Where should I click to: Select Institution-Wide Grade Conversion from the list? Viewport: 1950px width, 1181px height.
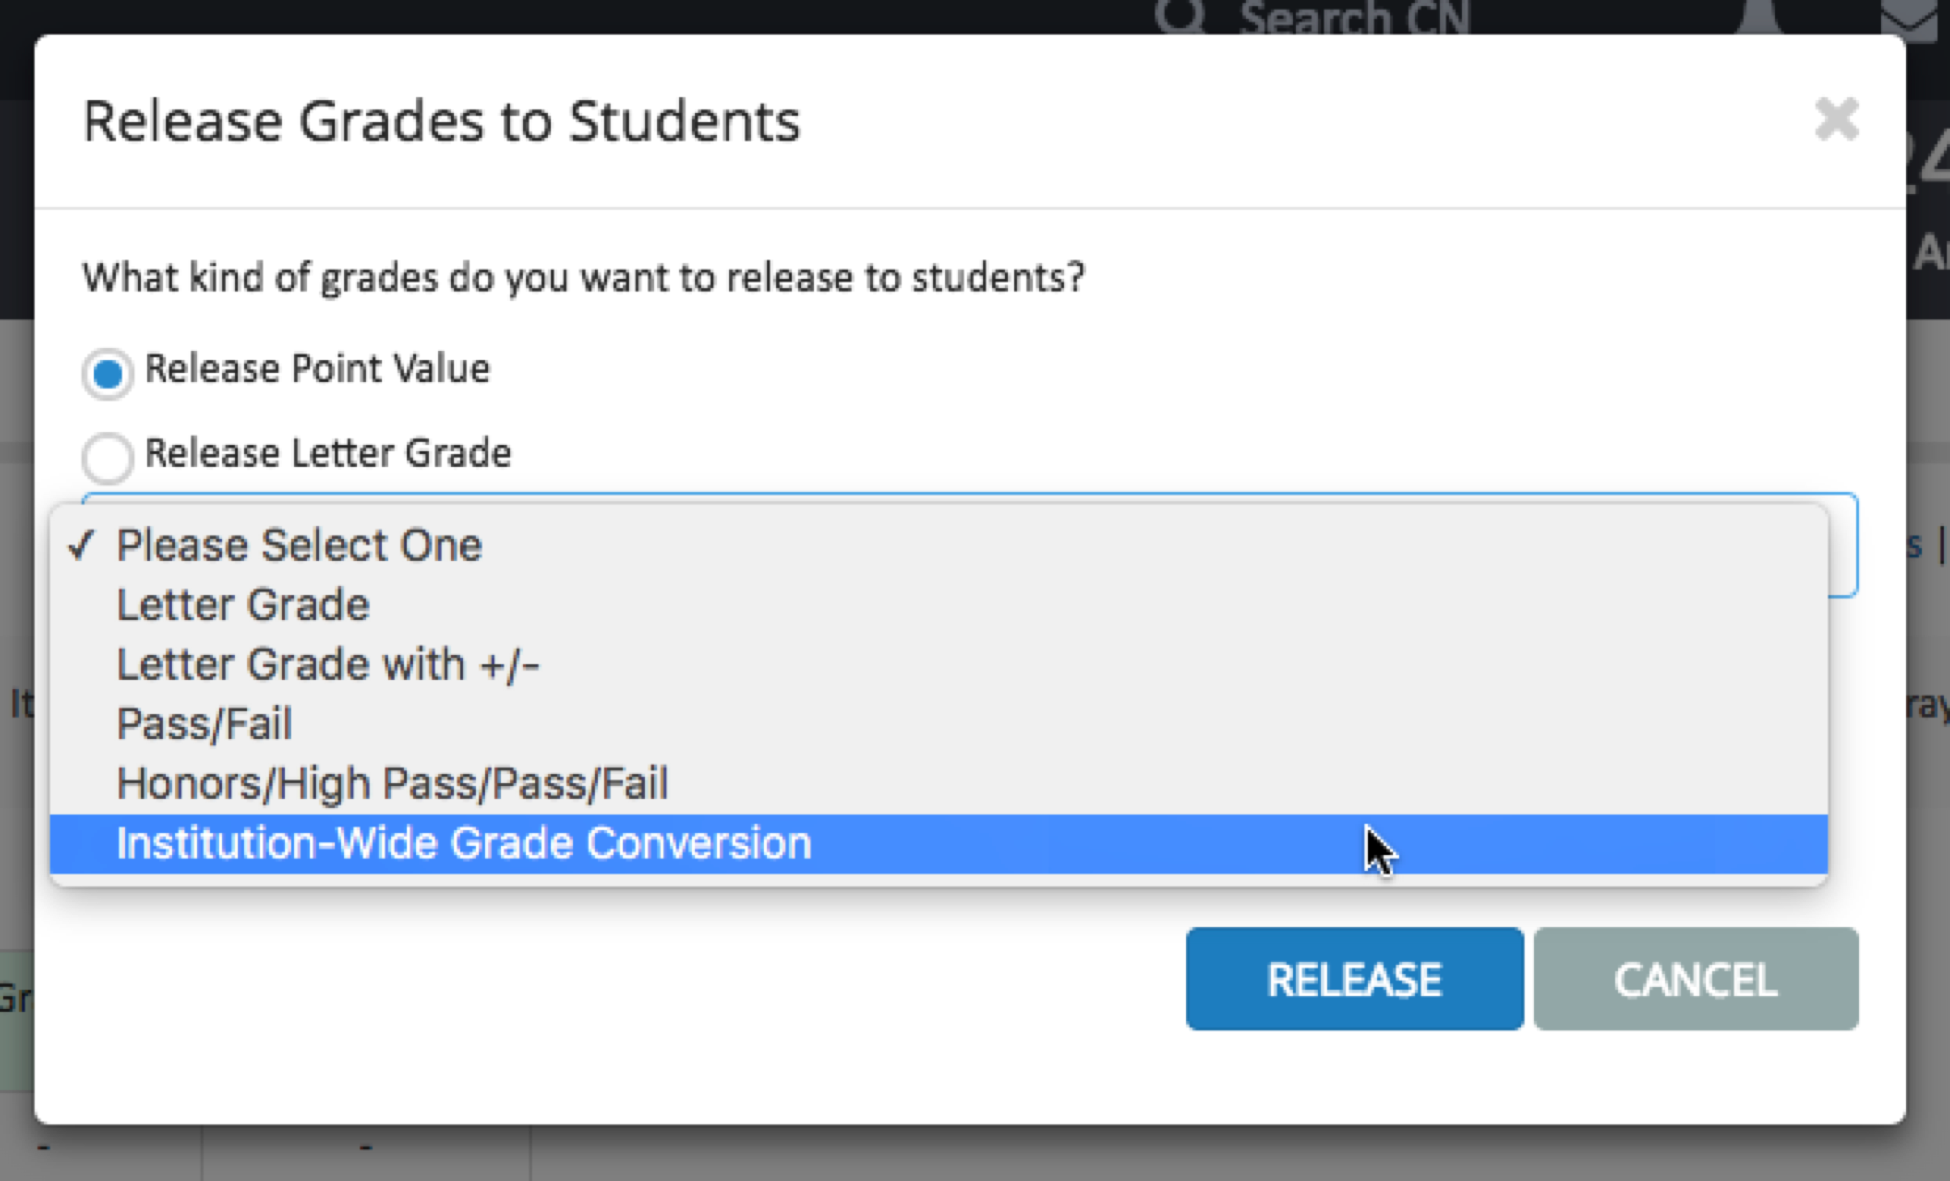click(463, 843)
